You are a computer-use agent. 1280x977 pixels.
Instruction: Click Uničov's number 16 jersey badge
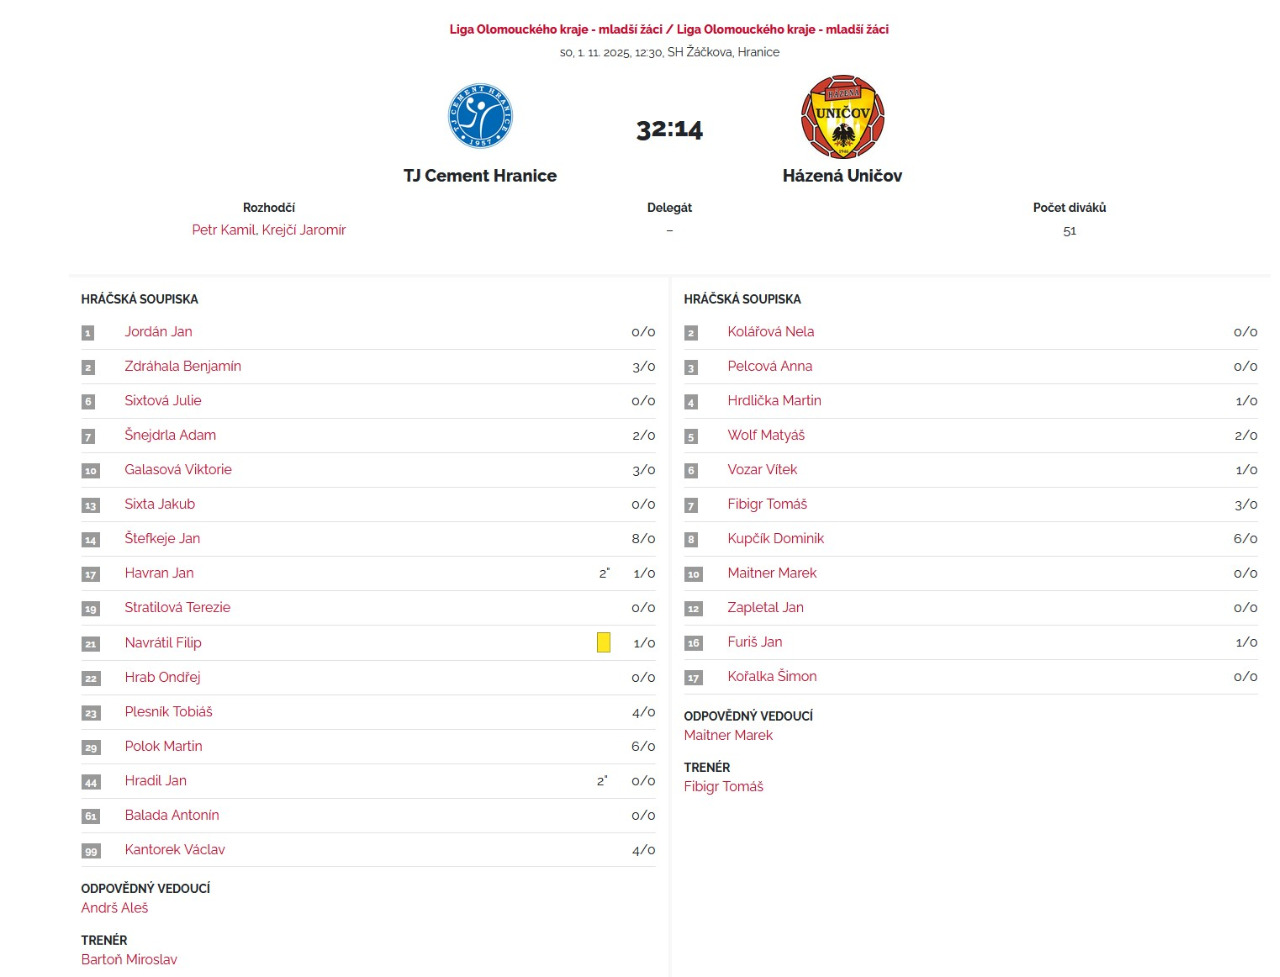693,643
